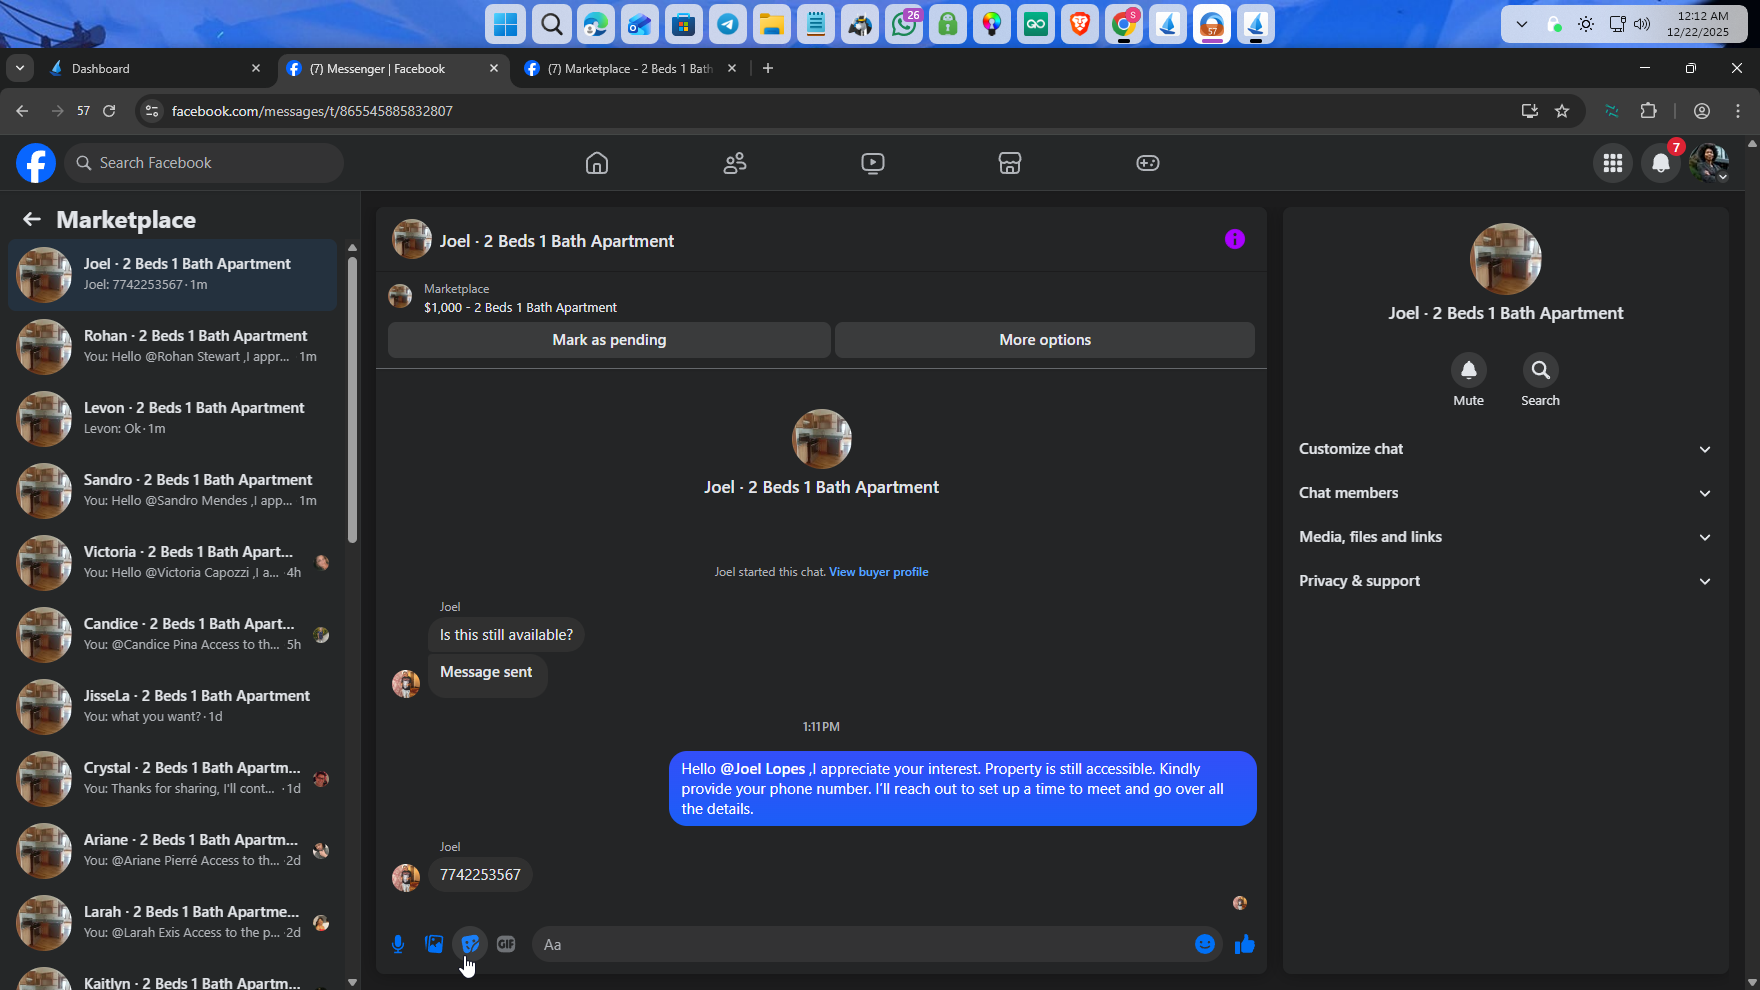The width and height of the screenshot is (1760, 990).
Task: Click Joel's avatar in the chat header
Action: (x=412, y=240)
